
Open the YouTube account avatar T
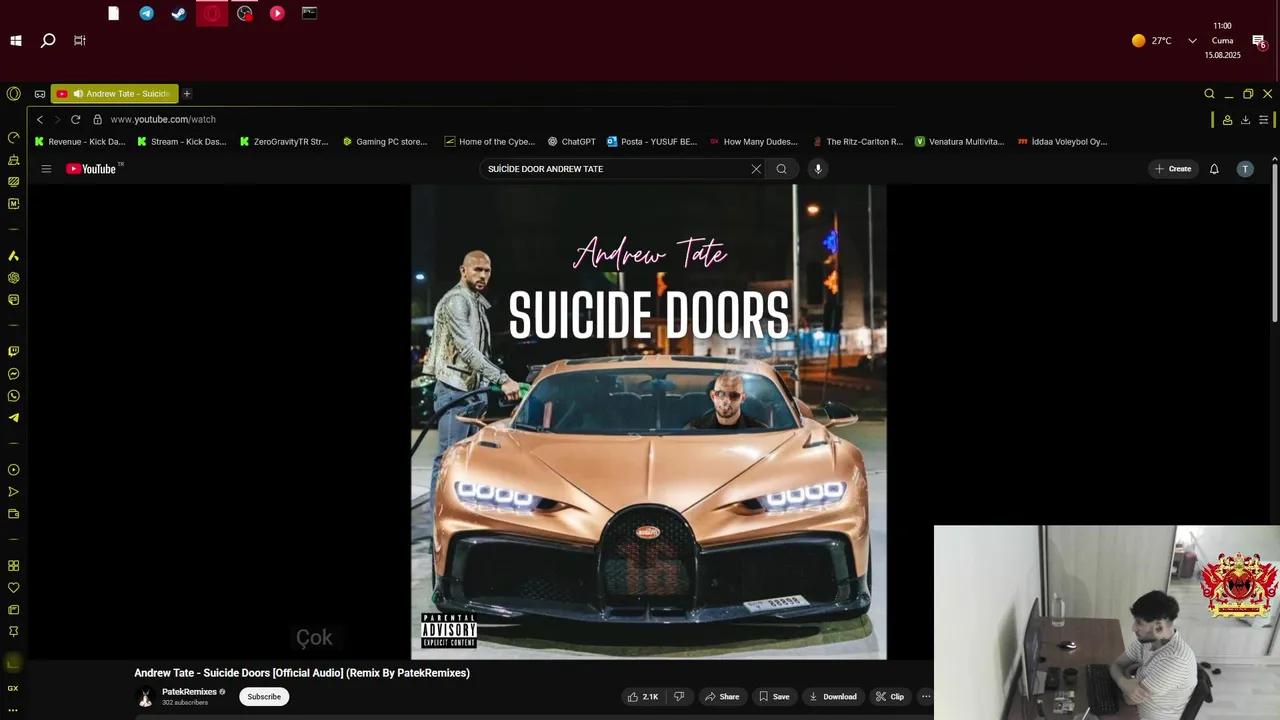[x=1245, y=169]
